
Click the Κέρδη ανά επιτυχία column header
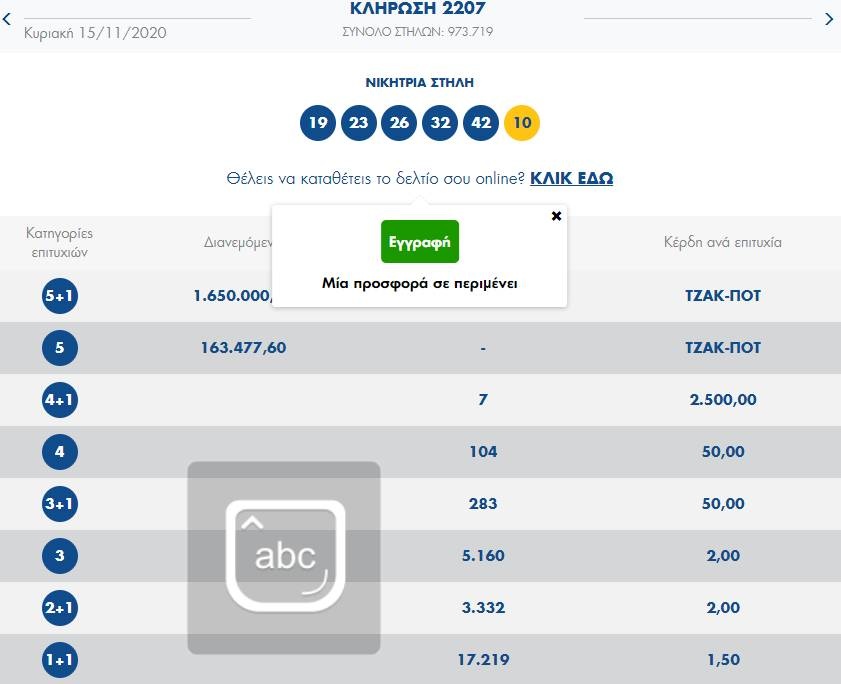coord(723,242)
